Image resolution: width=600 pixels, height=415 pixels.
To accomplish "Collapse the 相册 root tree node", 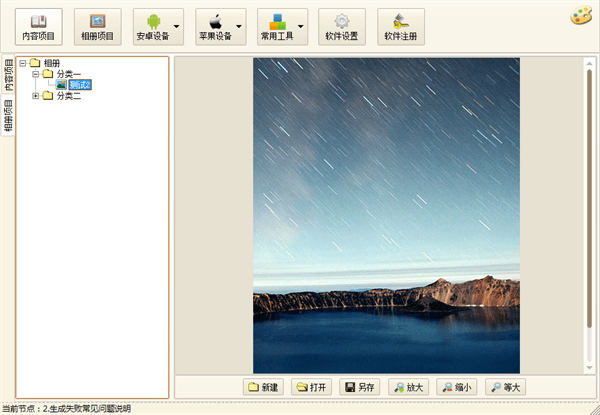I will [23, 63].
